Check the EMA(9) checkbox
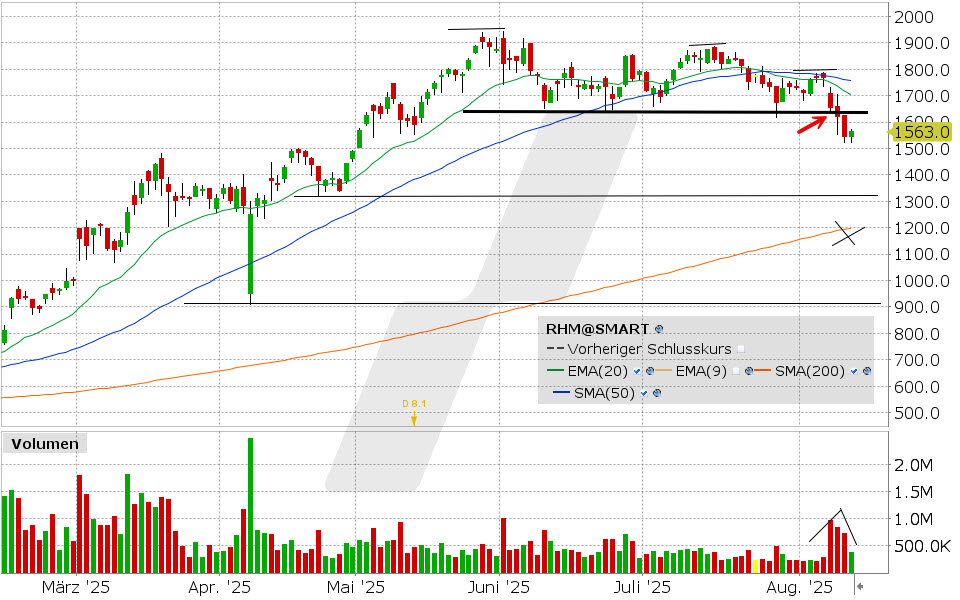The width and height of the screenshot is (960, 600). click(736, 371)
